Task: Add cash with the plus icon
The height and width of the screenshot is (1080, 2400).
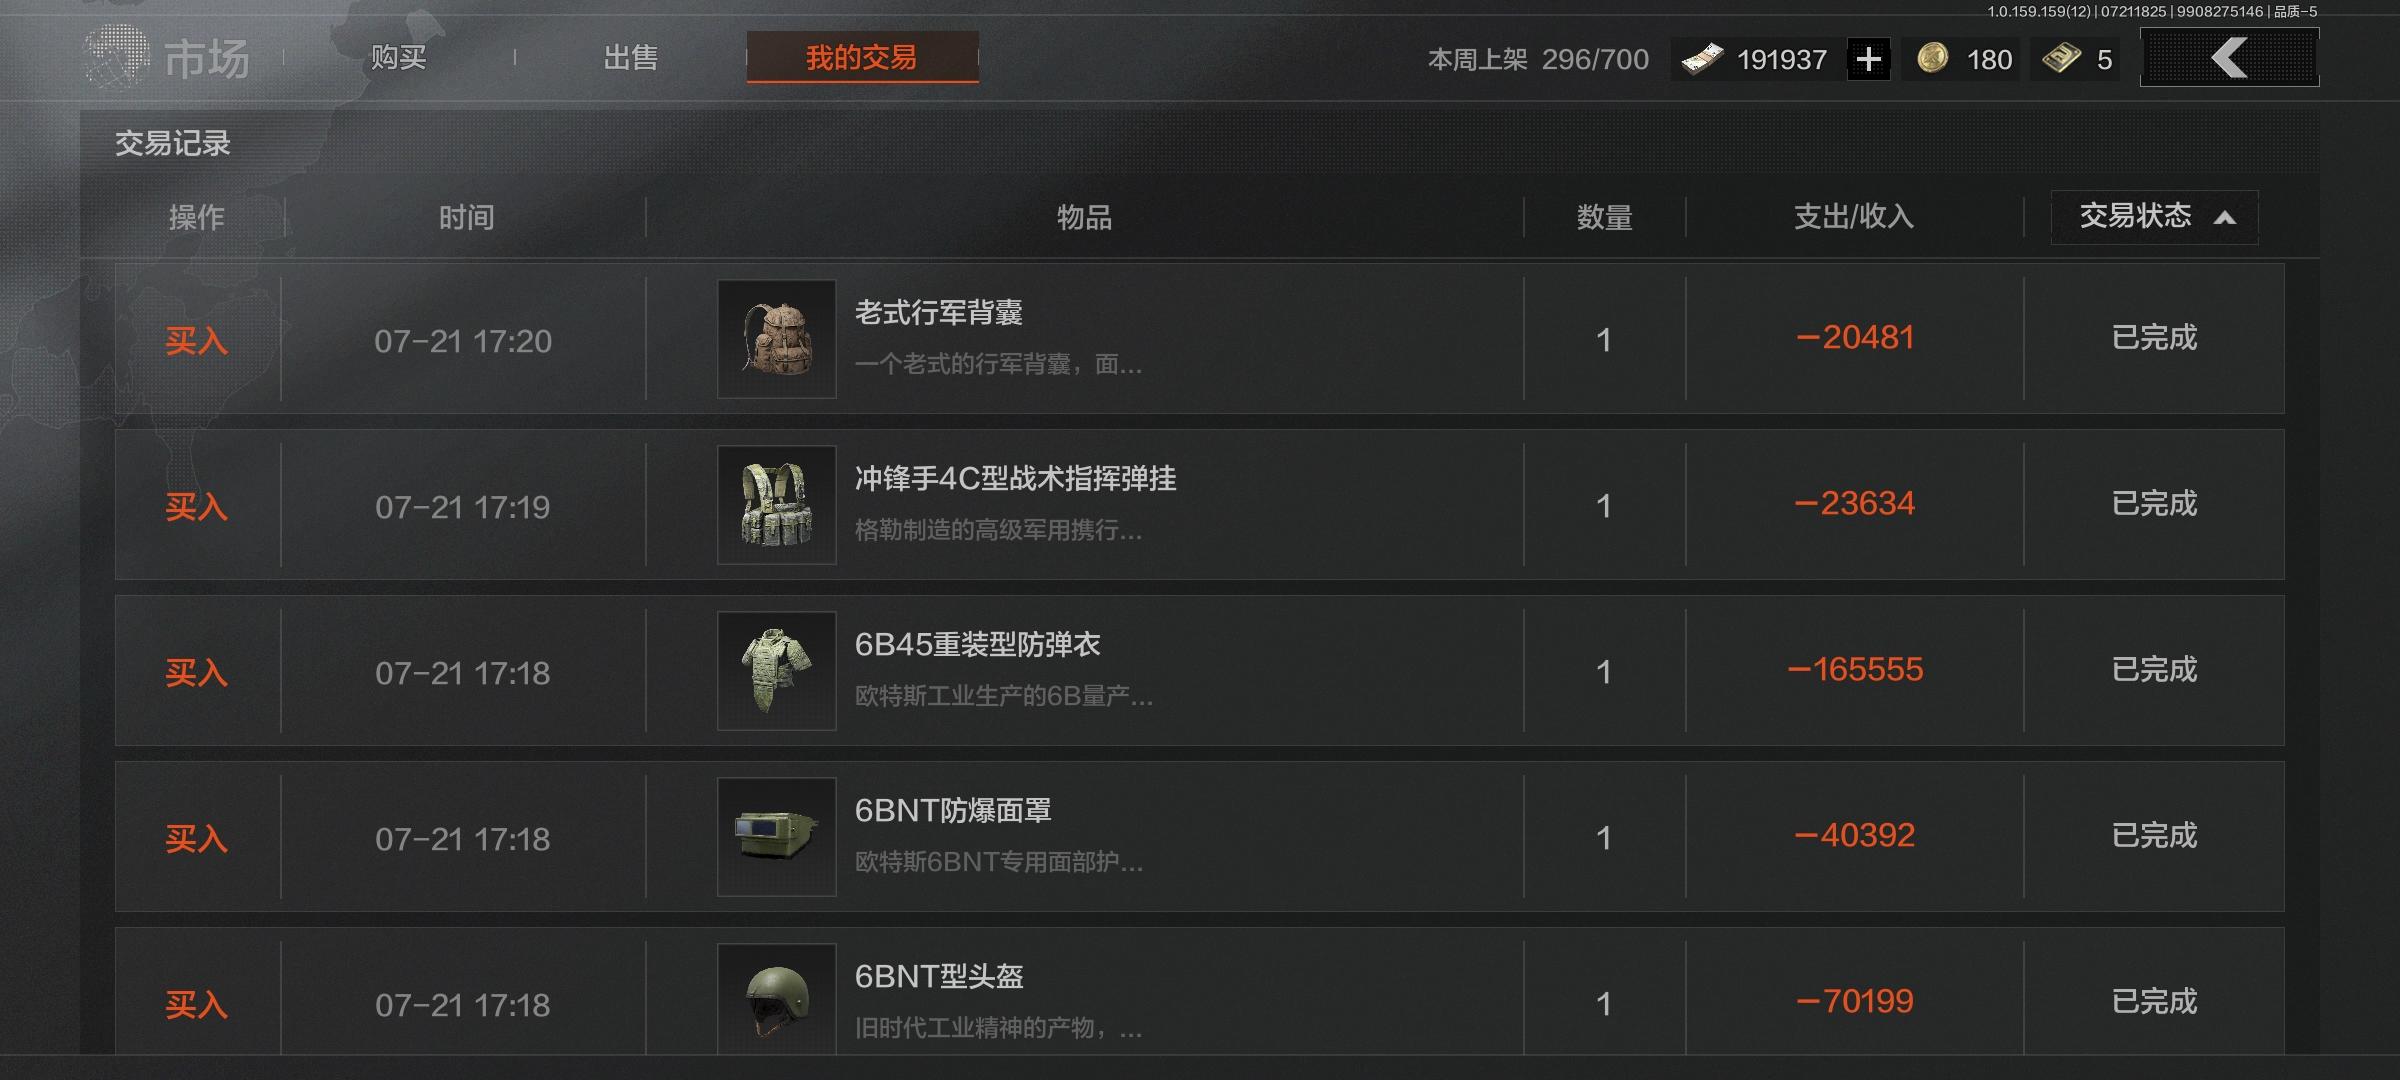Action: click(1868, 60)
